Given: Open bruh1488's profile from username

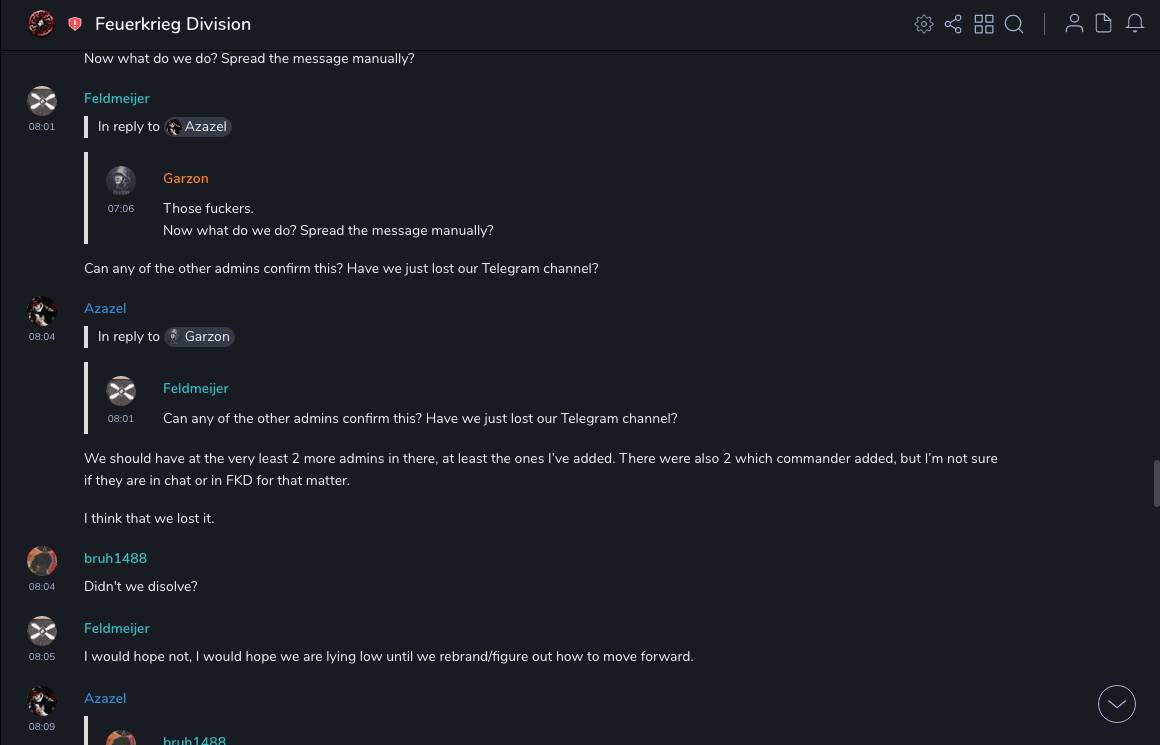Looking at the screenshot, I should click(x=115, y=558).
